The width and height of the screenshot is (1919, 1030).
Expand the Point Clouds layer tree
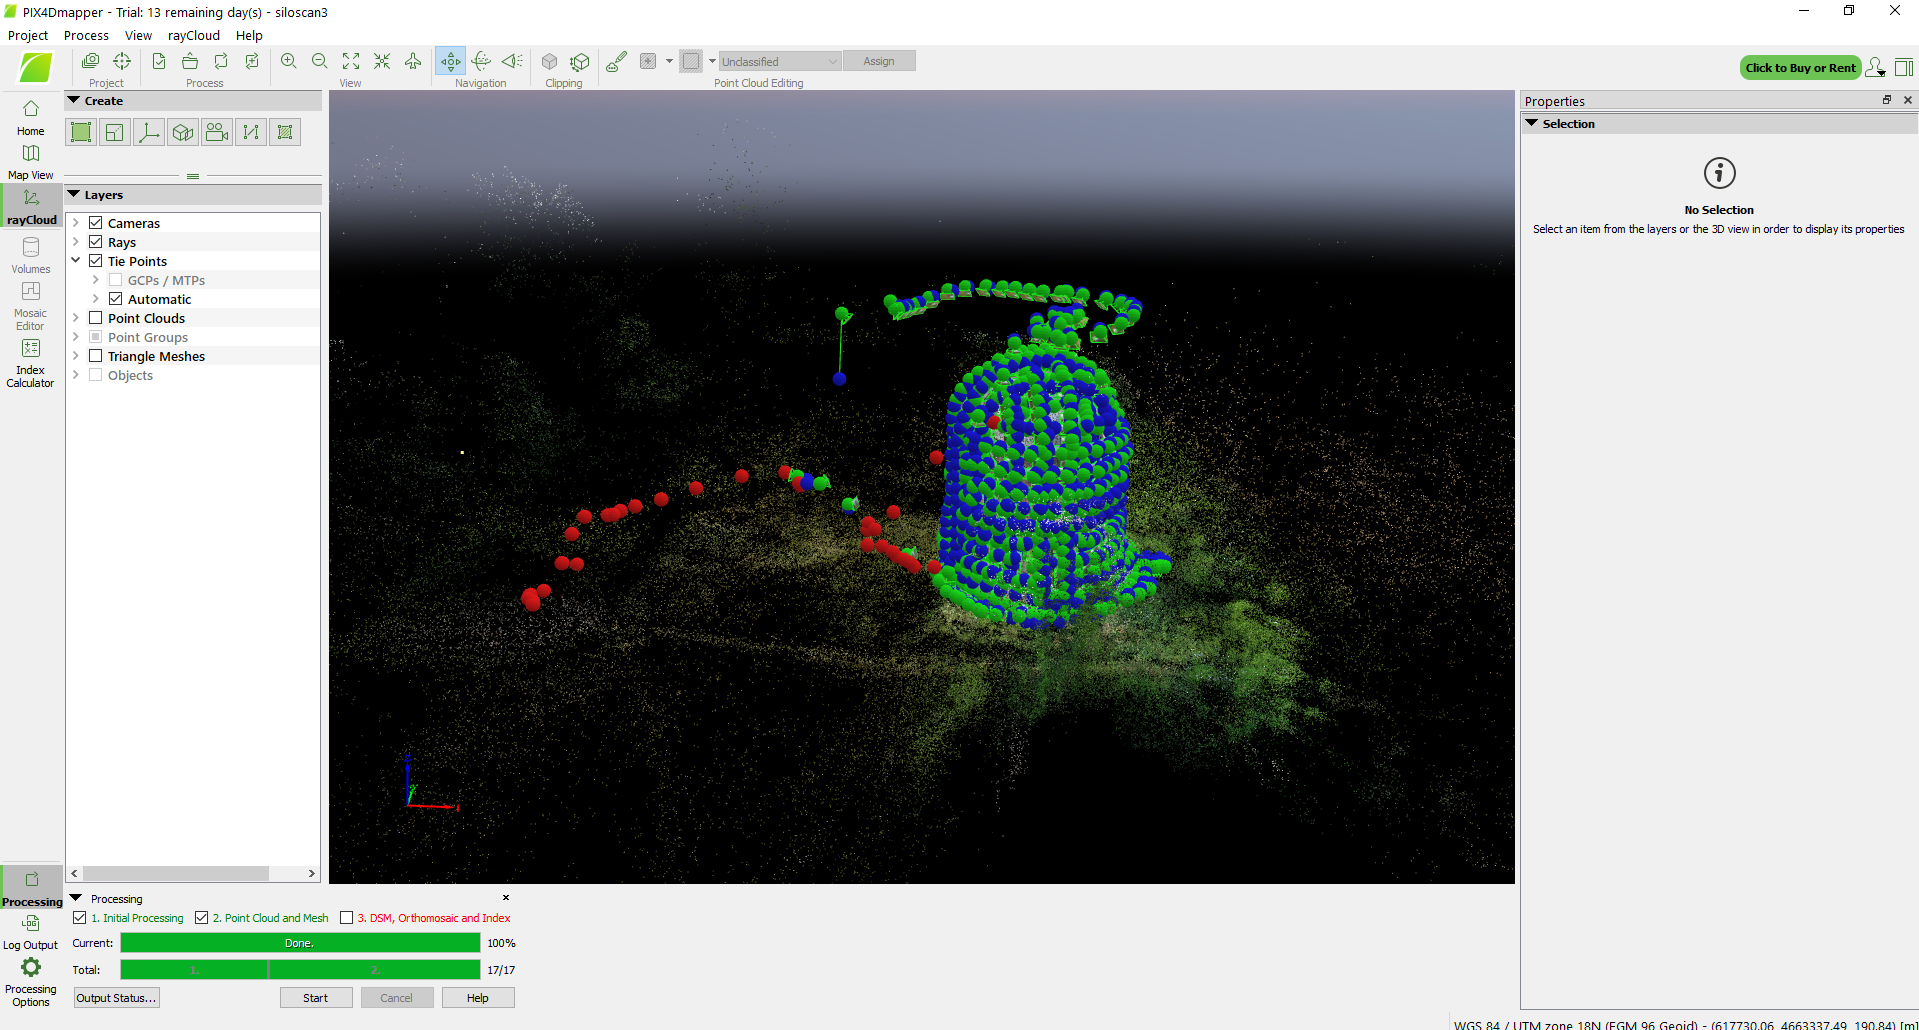click(76, 318)
